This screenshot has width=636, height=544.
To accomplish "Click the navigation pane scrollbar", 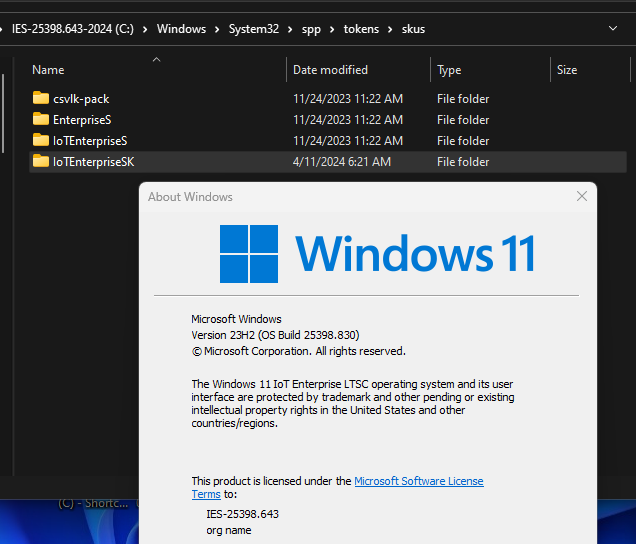I will [x=3, y=114].
